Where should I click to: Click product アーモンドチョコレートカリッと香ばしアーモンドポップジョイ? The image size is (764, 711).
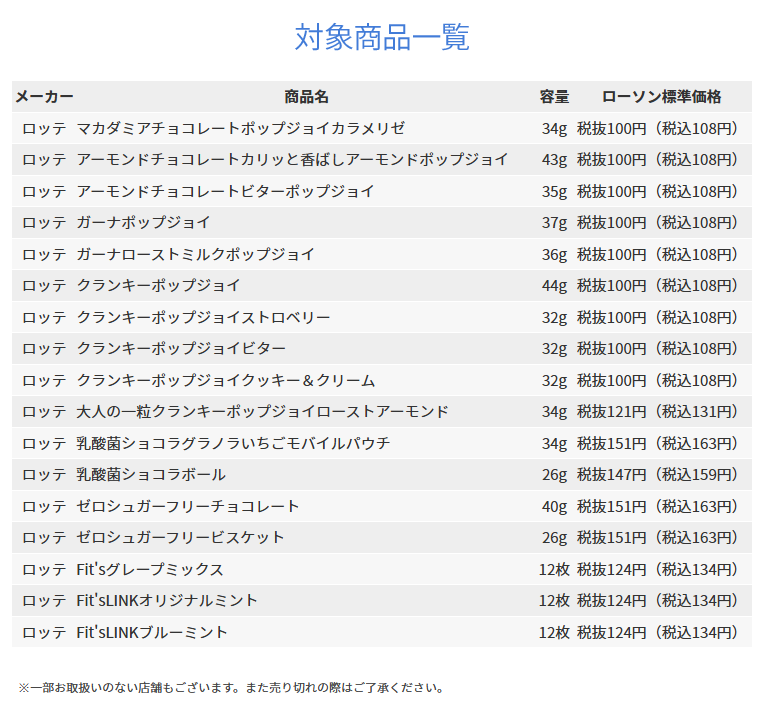click(x=292, y=159)
